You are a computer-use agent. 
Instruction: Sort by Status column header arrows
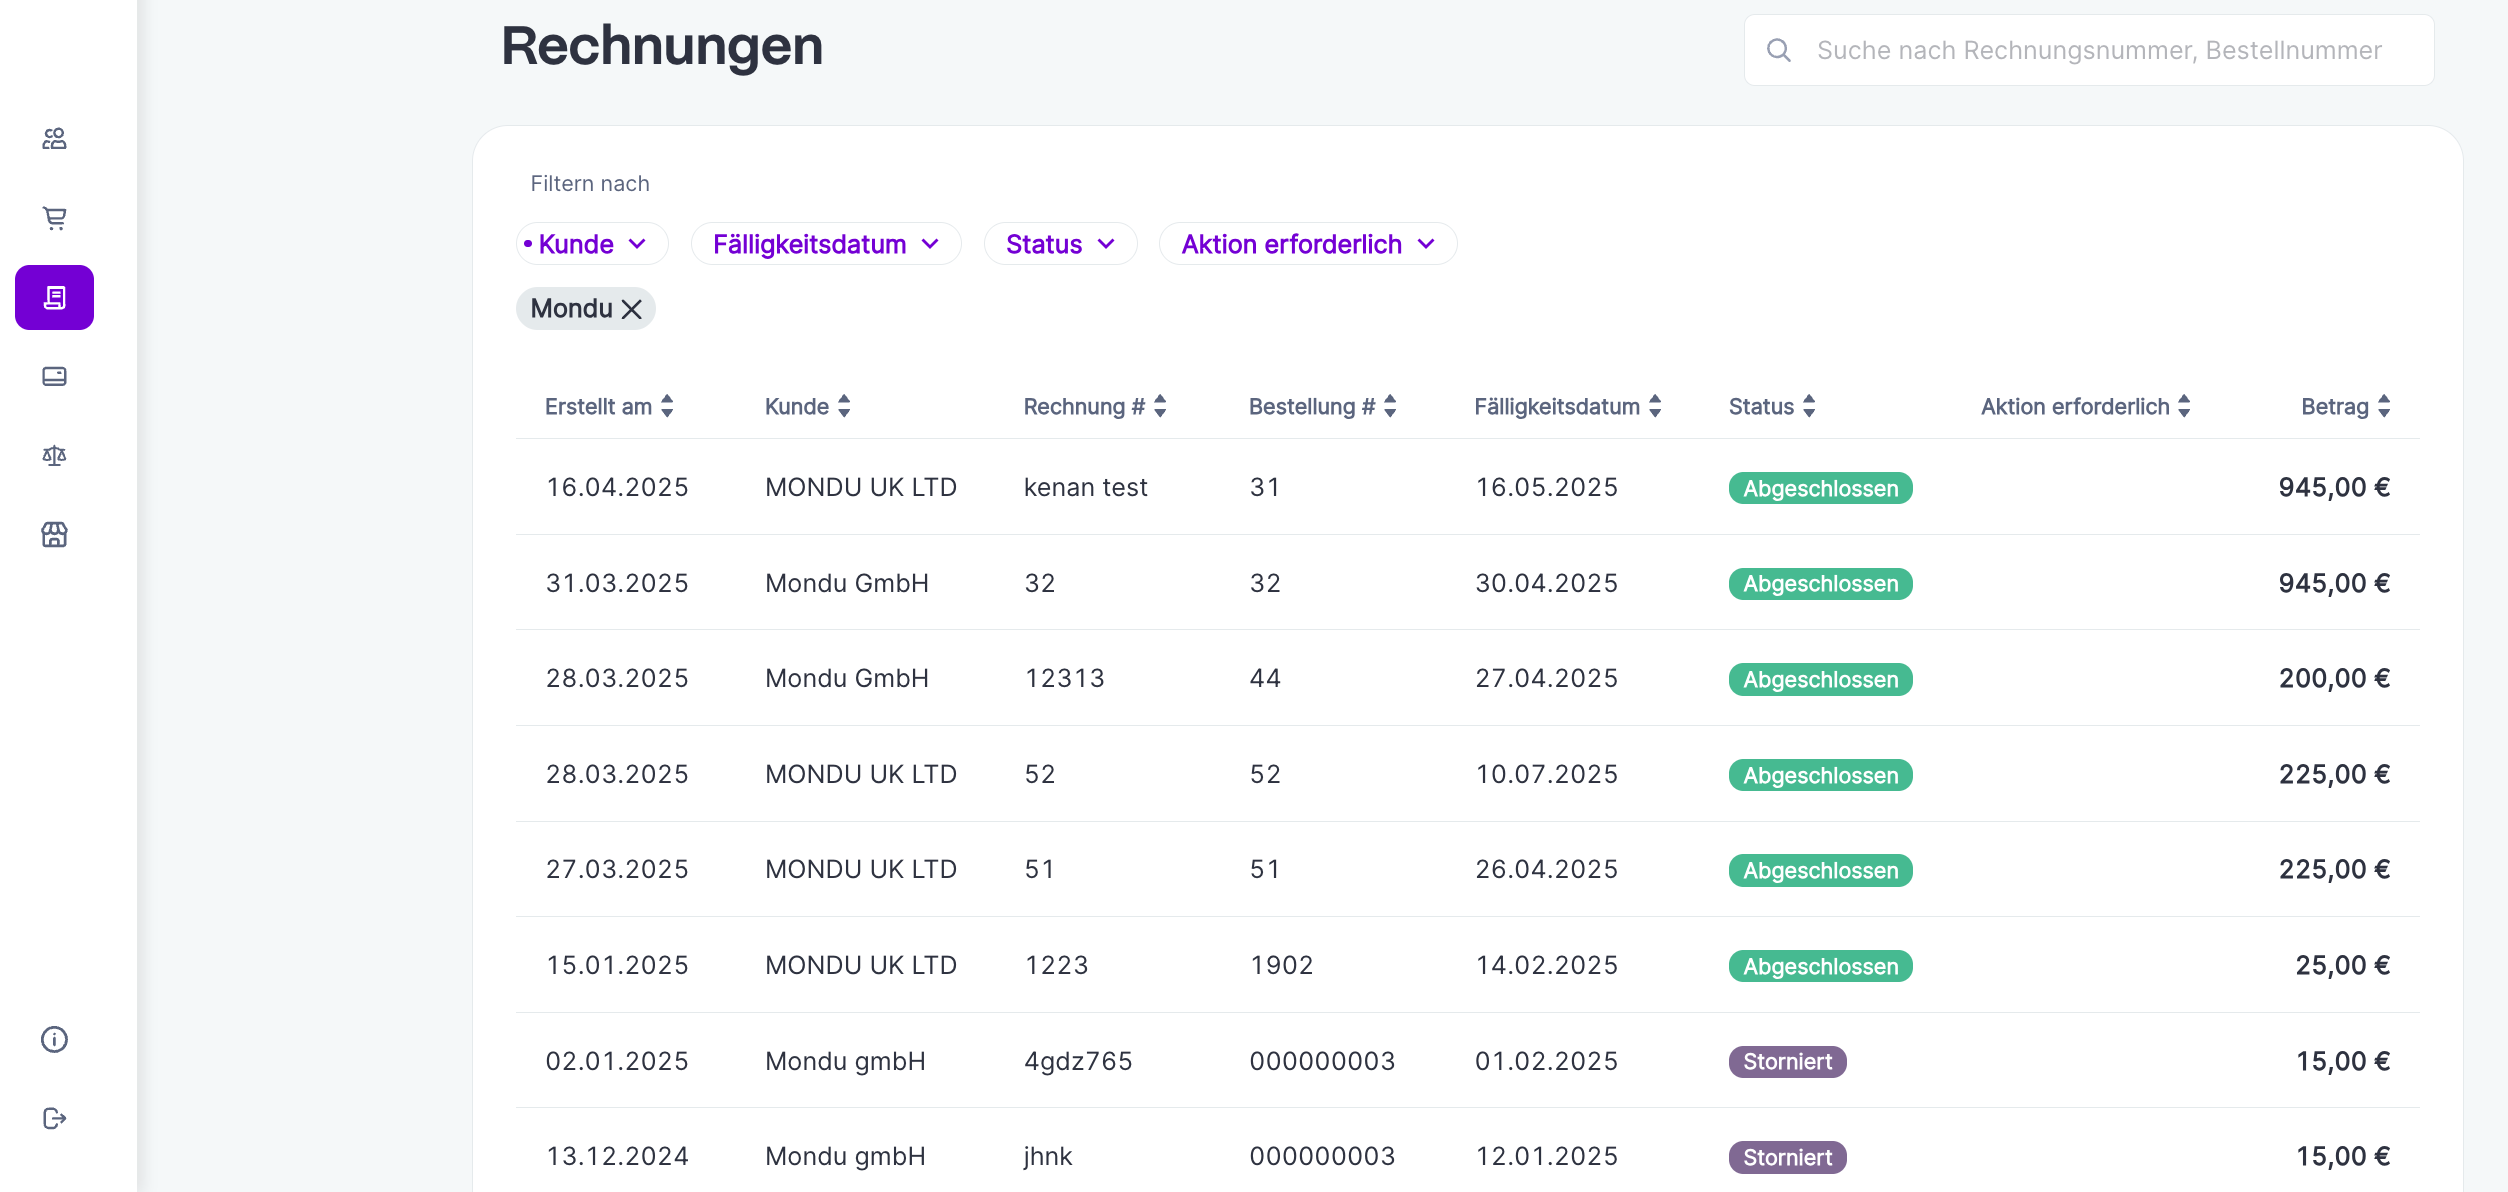point(1809,406)
